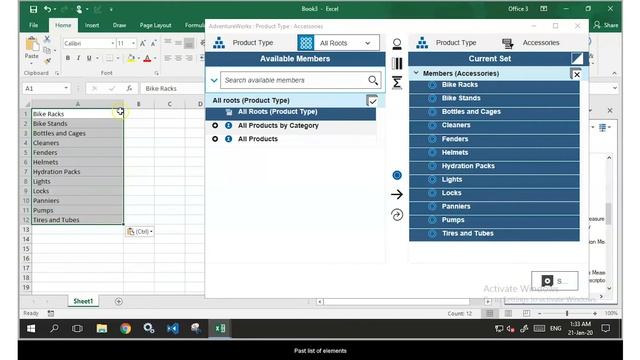Click the Increase Font Size icon

pos(143,43)
